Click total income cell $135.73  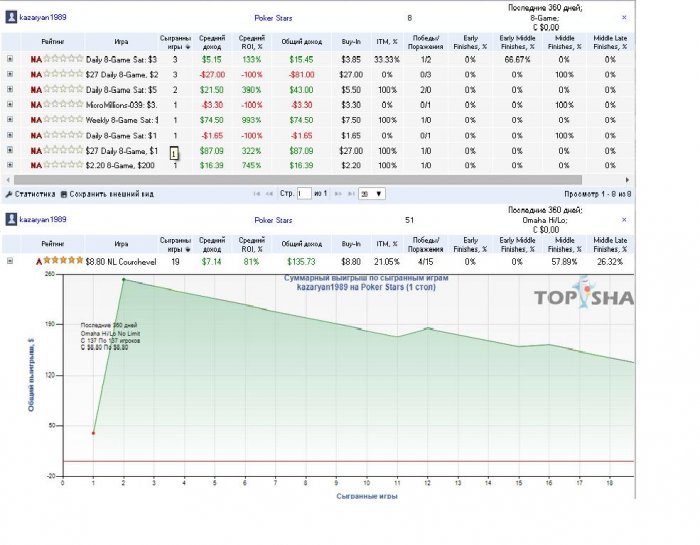[301, 262]
